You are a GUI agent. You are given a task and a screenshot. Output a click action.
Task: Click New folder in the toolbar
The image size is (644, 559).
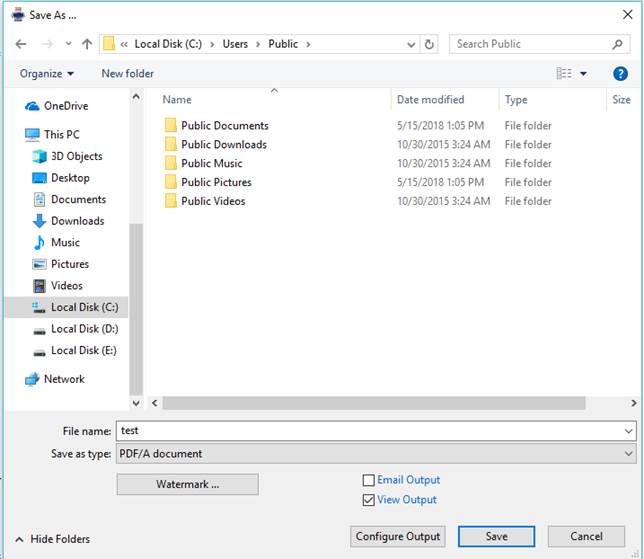pyautogui.click(x=127, y=74)
